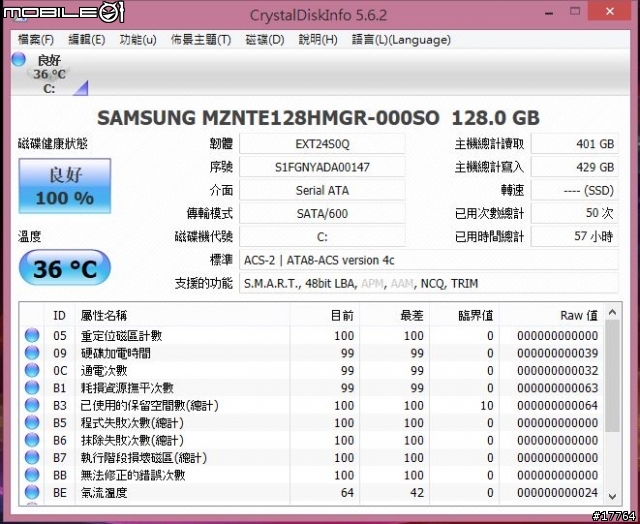The width and height of the screenshot is (640, 524).
Task: Click raw value 000000000039
Action: click(x=558, y=353)
